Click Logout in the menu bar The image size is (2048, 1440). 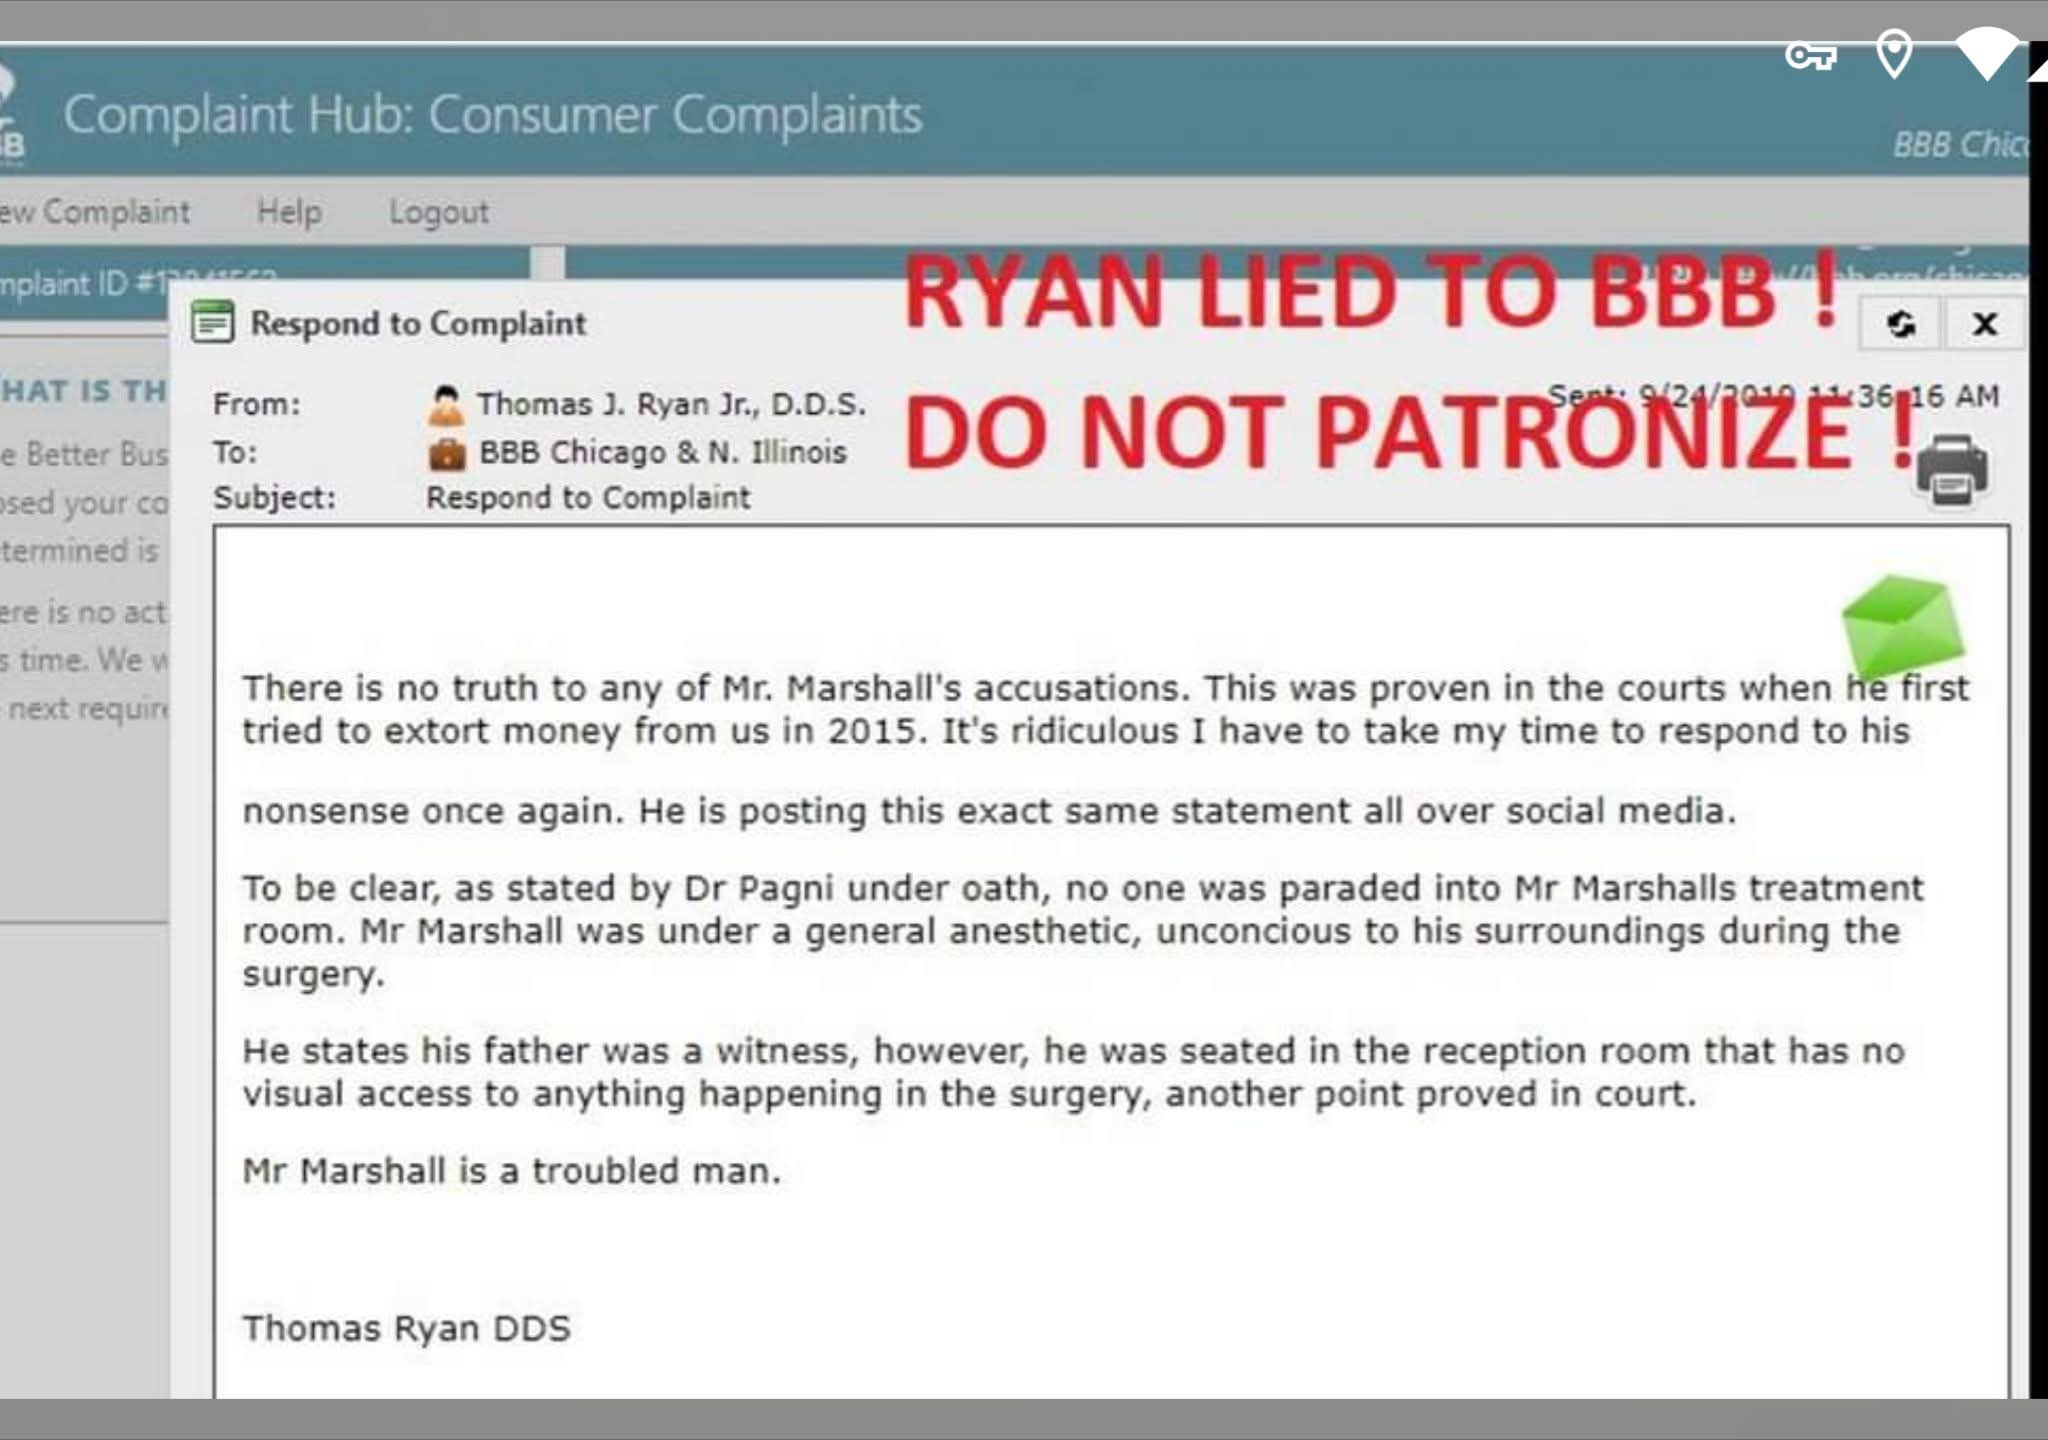click(439, 212)
